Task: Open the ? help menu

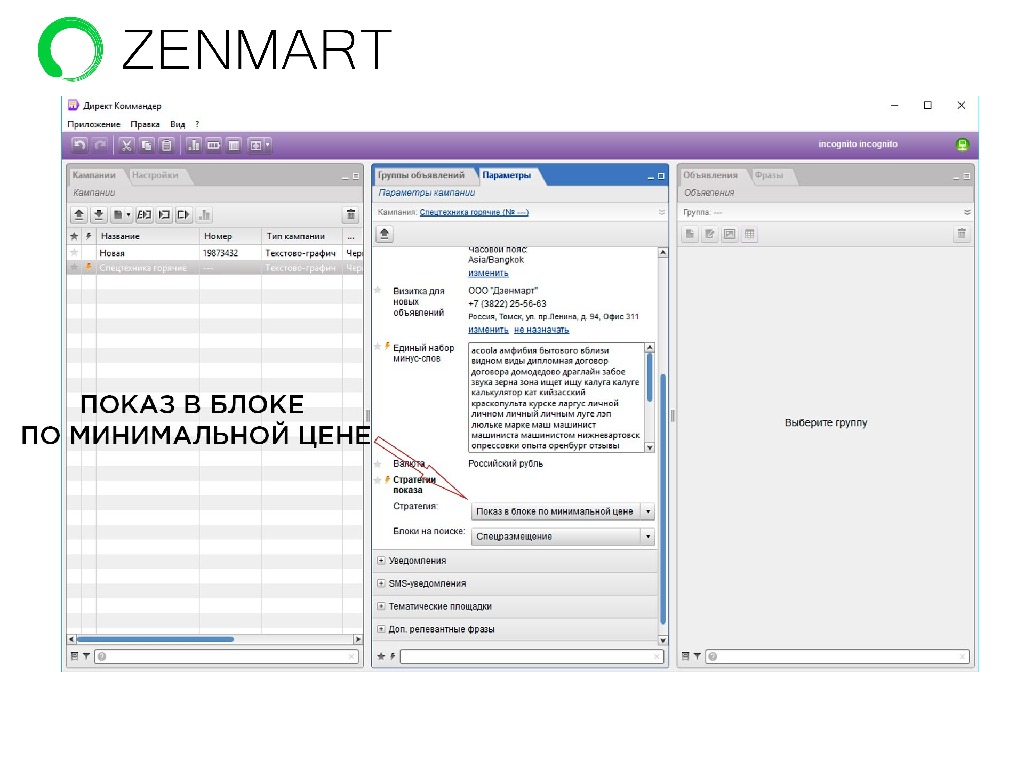Action: coord(197,124)
